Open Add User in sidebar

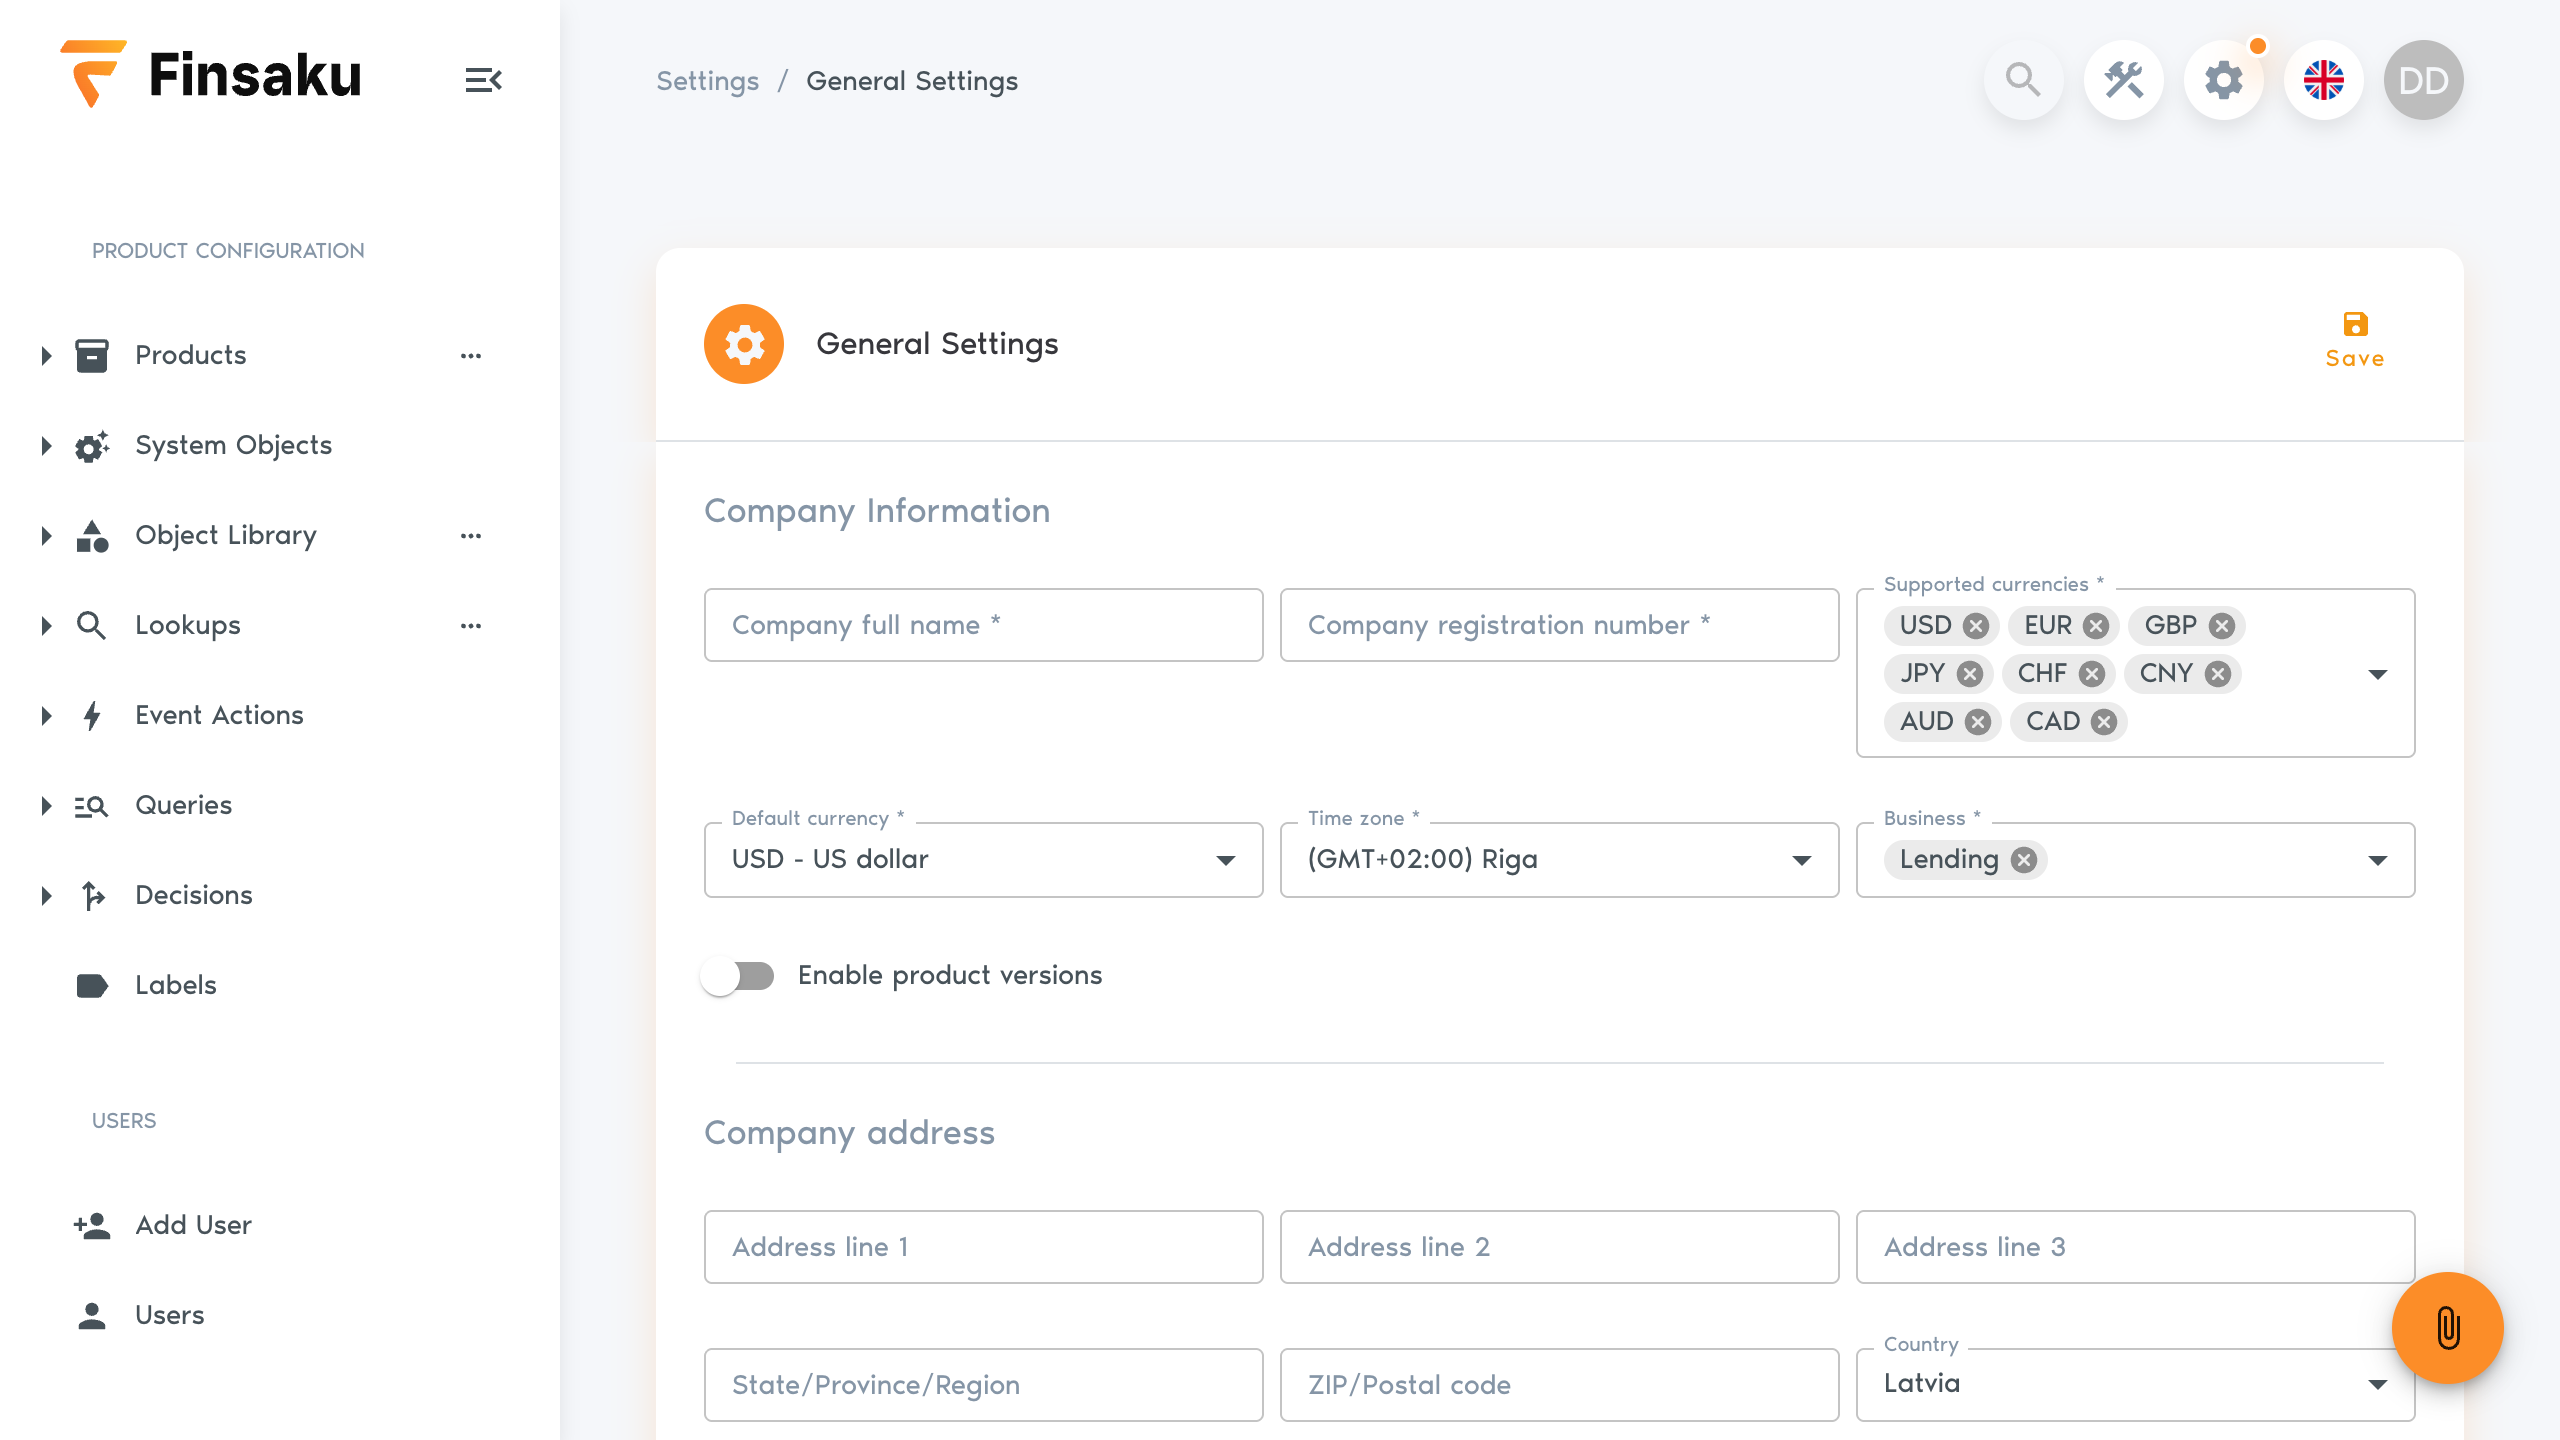[193, 1225]
